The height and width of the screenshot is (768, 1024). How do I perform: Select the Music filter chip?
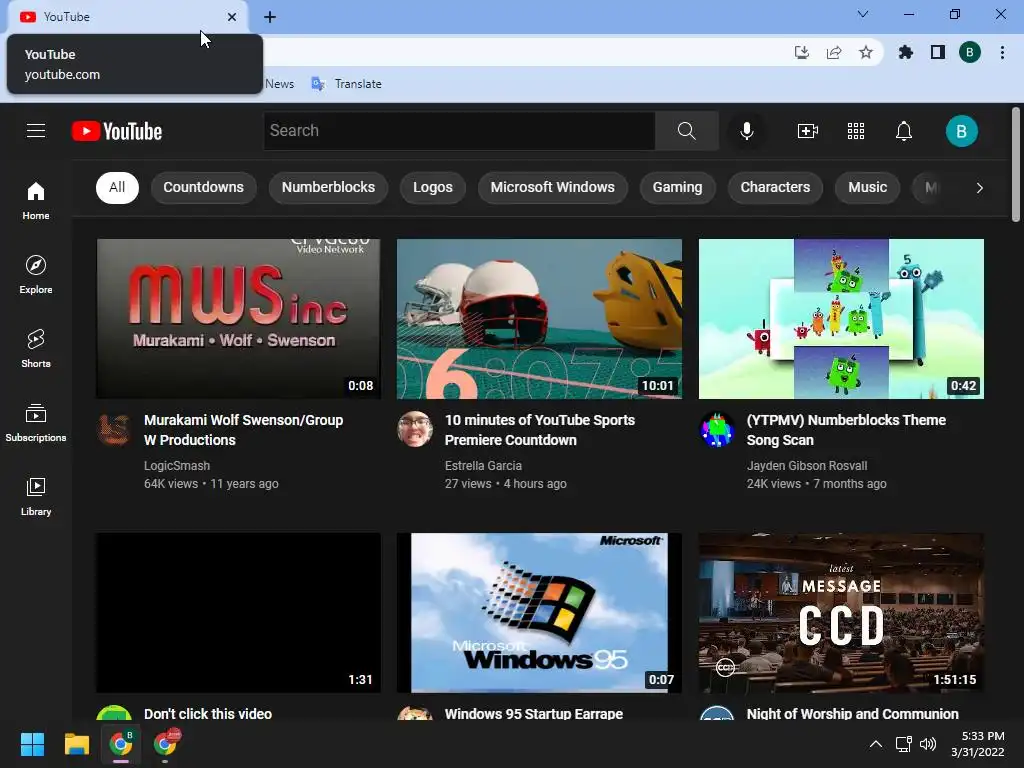tap(867, 187)
